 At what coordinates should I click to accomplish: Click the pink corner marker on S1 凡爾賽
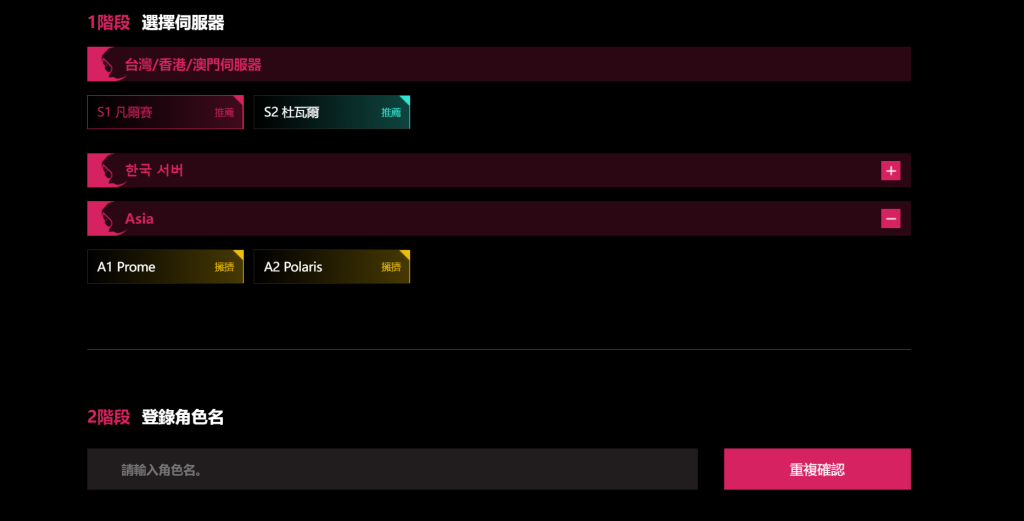[238, 100]
